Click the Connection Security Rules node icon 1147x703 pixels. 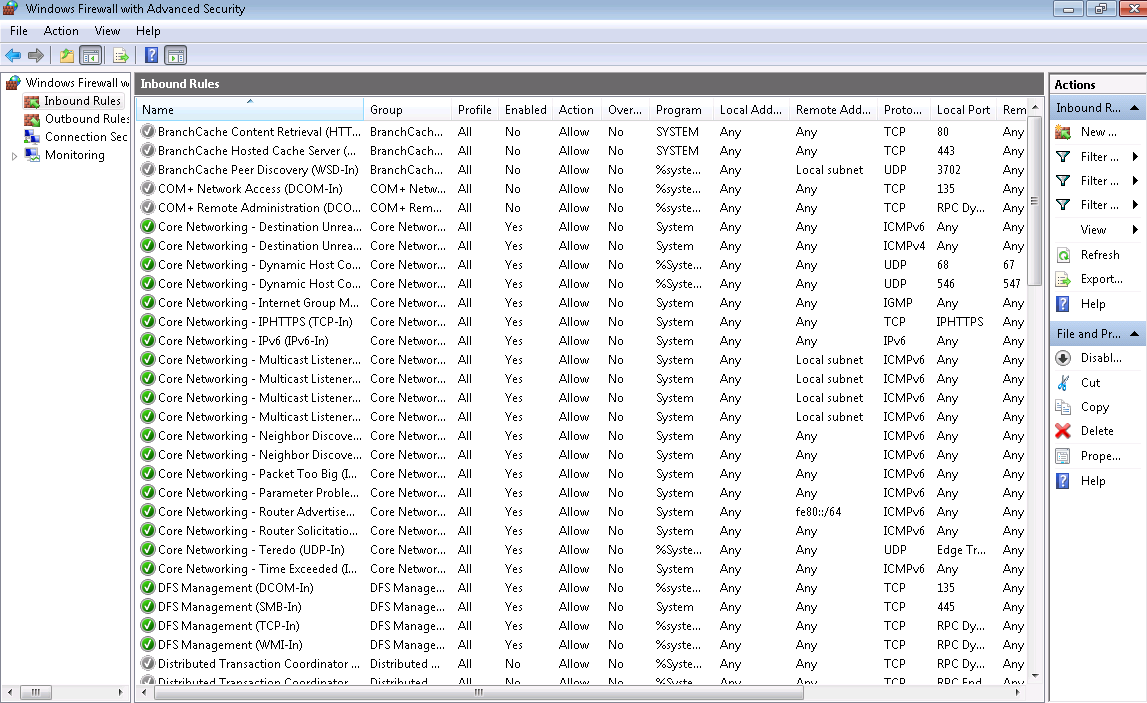(32, 136)
